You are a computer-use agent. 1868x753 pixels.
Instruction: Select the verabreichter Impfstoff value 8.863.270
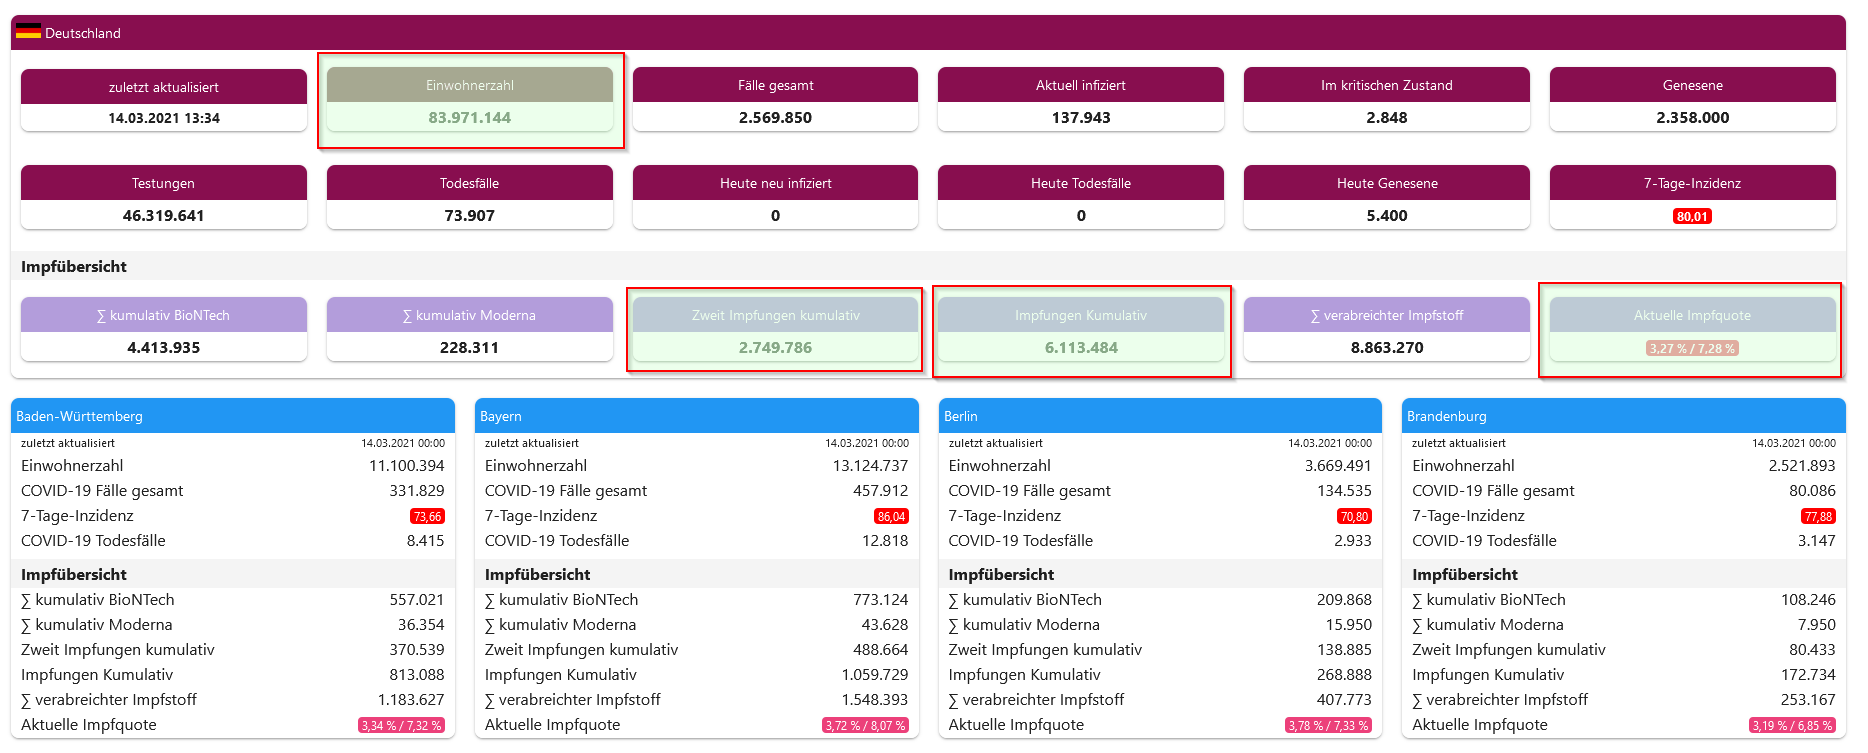(x=1387, y=347)
